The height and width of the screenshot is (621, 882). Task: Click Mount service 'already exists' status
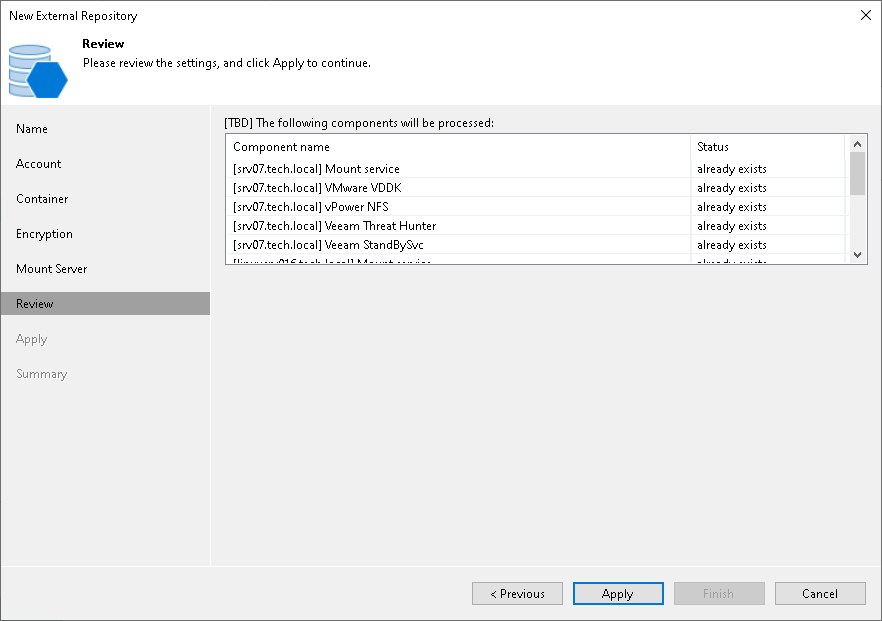(x=732, y=169)
